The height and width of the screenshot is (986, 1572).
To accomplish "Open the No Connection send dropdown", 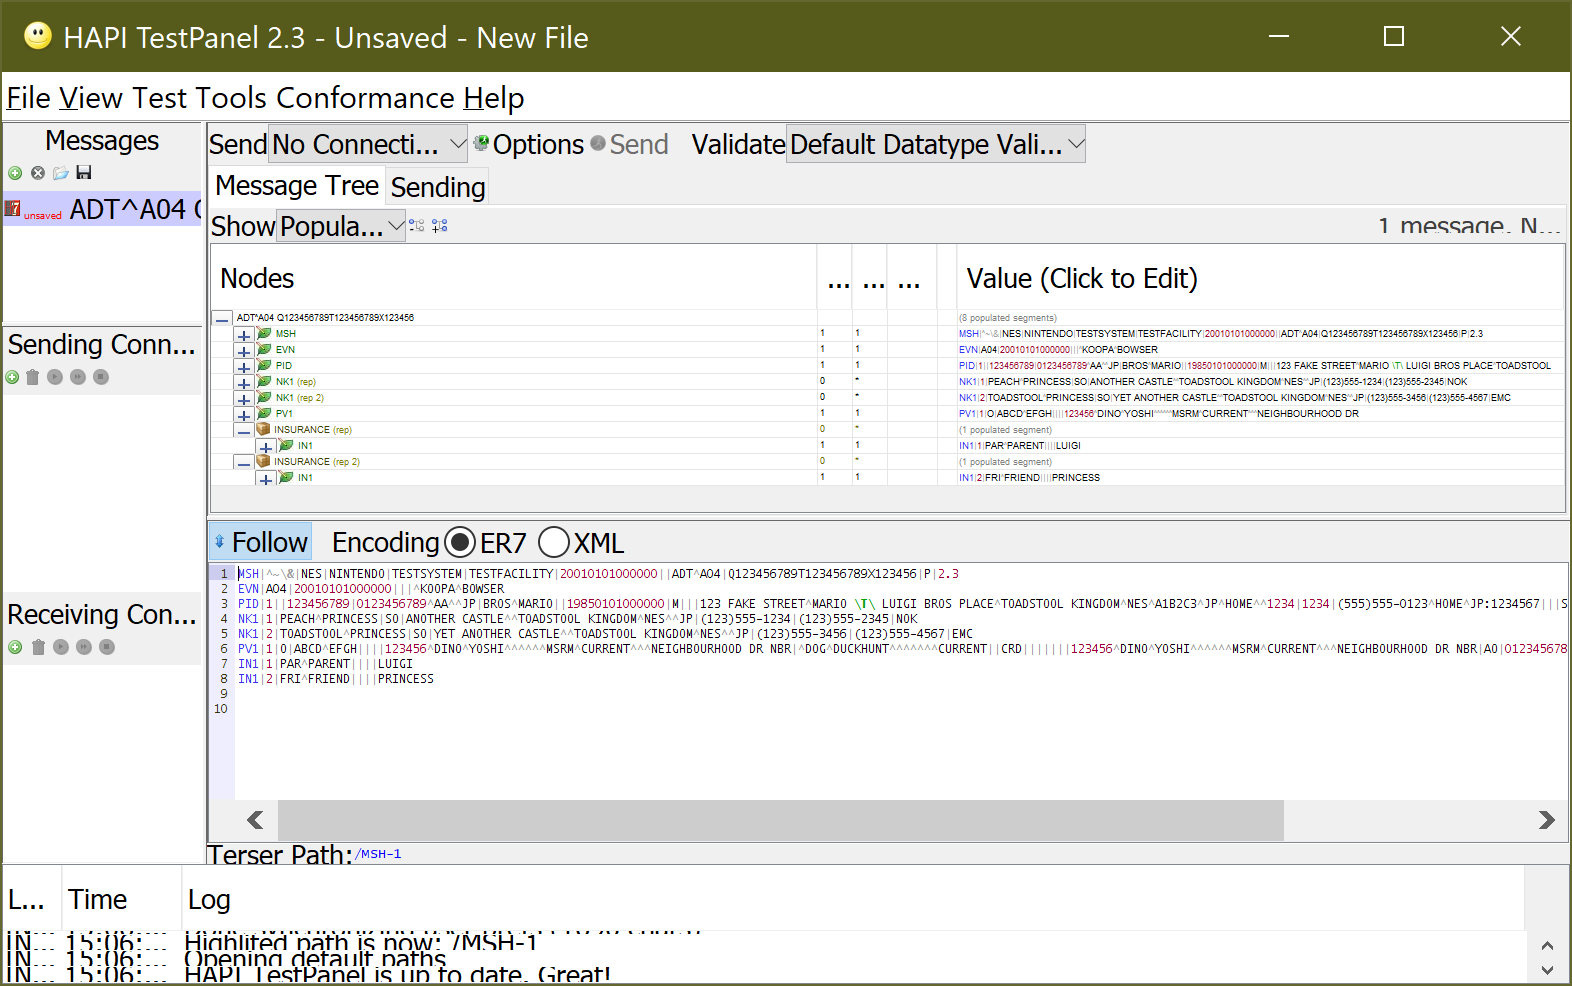I will tap(368, 144).
